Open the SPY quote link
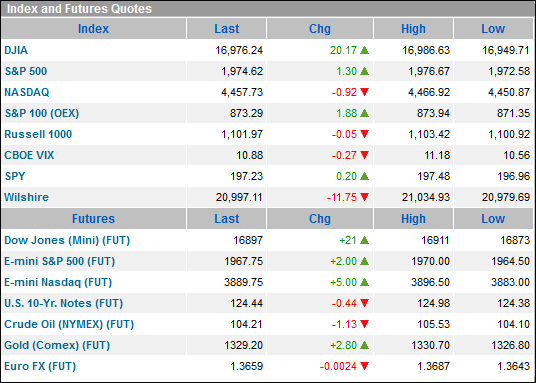Screen dimensions: 536x383 [x=15, y=176]
